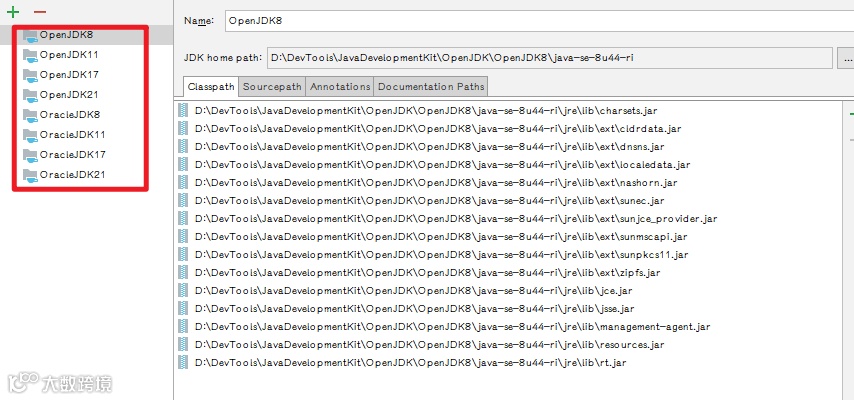The height and width of the screenshot is (400, 854).
Task: Click the archive icon beside localedata.jar
Action: click(183, 164)
